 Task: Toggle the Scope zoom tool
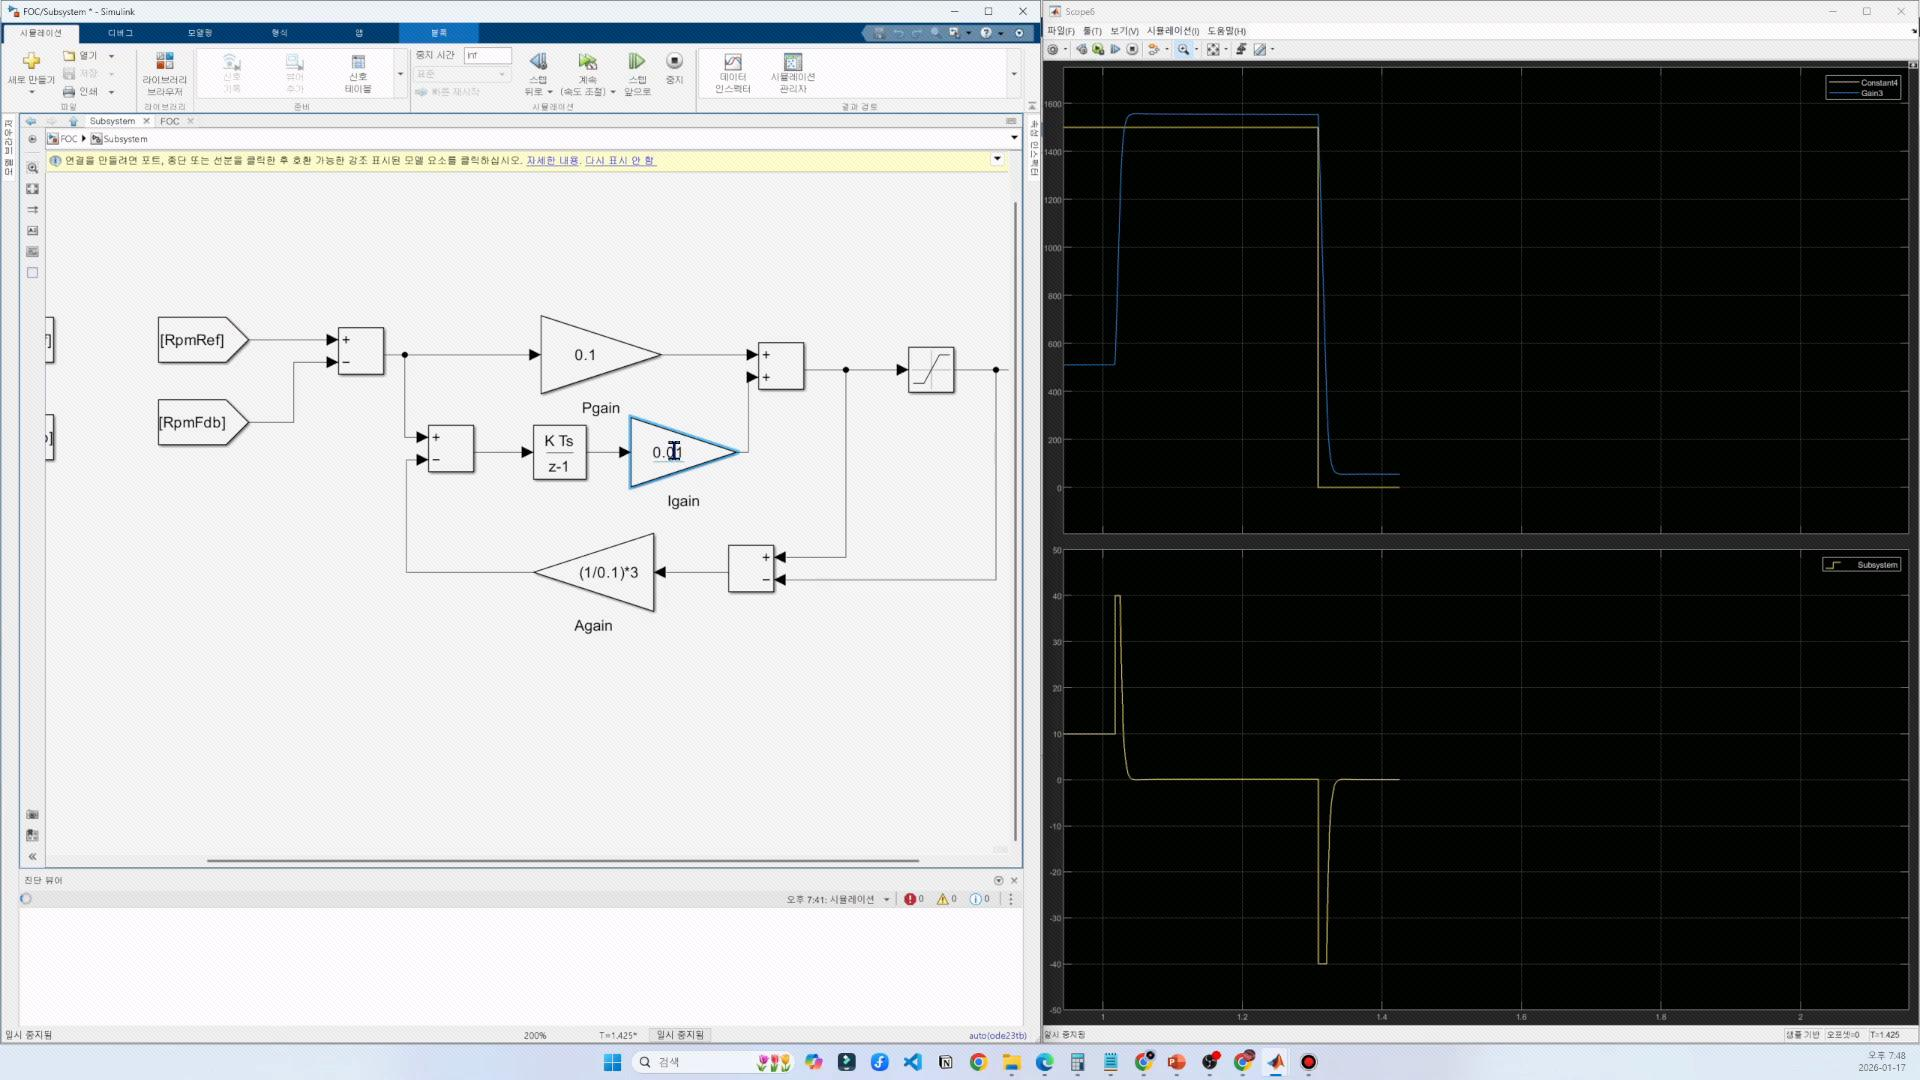[1183, 49]
